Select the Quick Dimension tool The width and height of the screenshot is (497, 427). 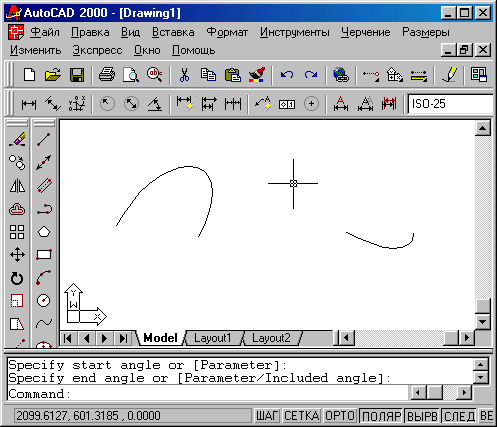(185, 104)
